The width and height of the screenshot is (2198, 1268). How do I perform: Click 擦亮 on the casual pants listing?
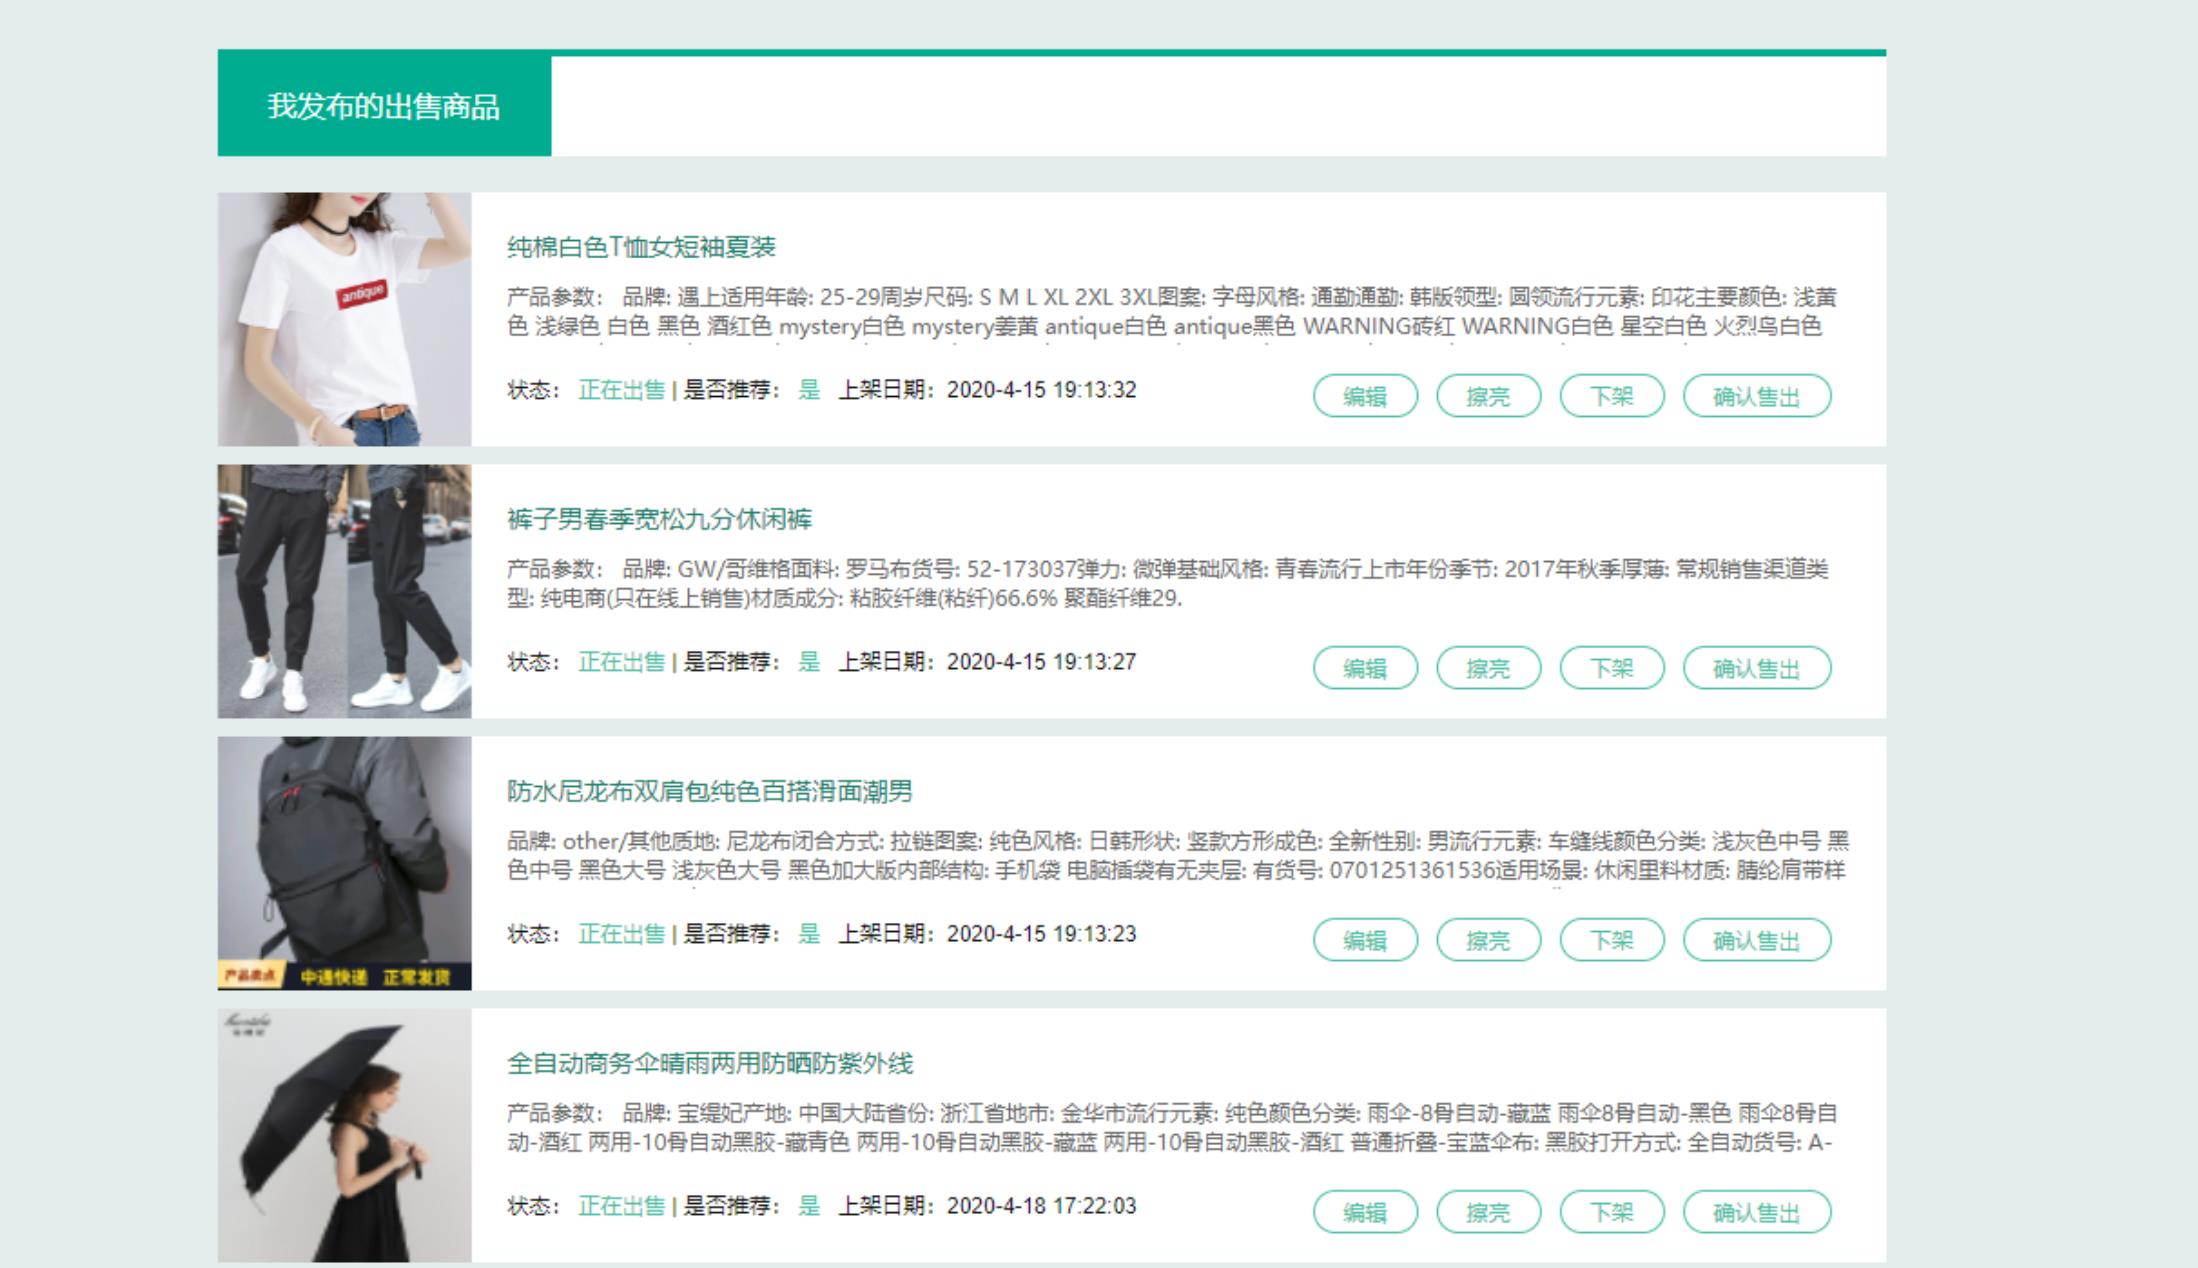click(x=1489, y=668)
